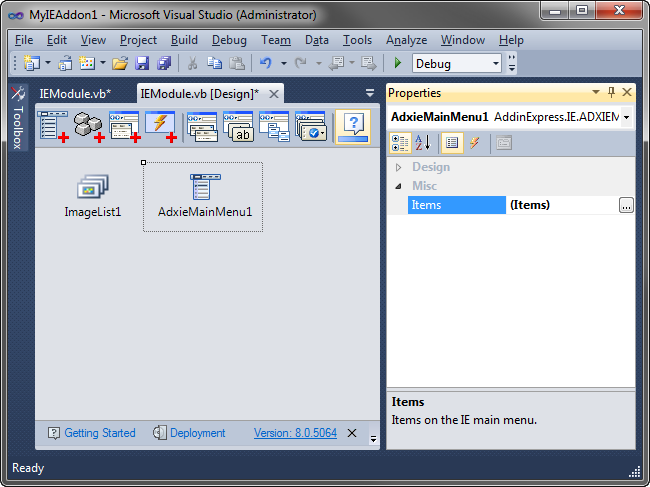Open the Redo history dropdown arrow
The width and height of the screenshot is (650, 487).
[319, 63]
